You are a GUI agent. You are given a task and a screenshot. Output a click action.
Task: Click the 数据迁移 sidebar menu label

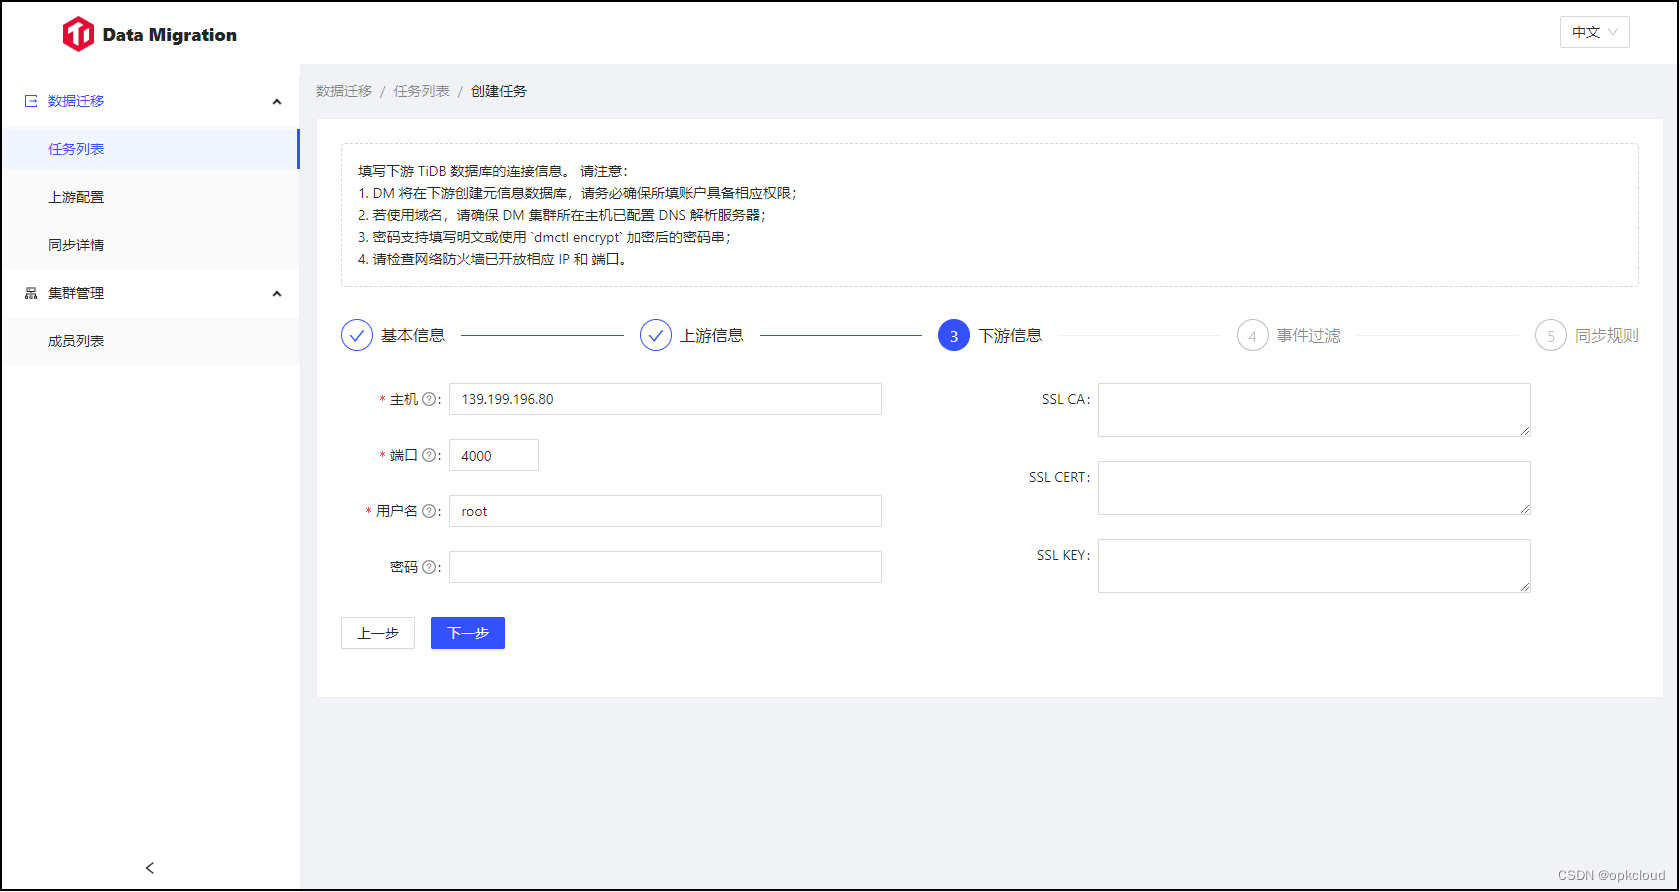pyautogui.click(x=76, y=101)
